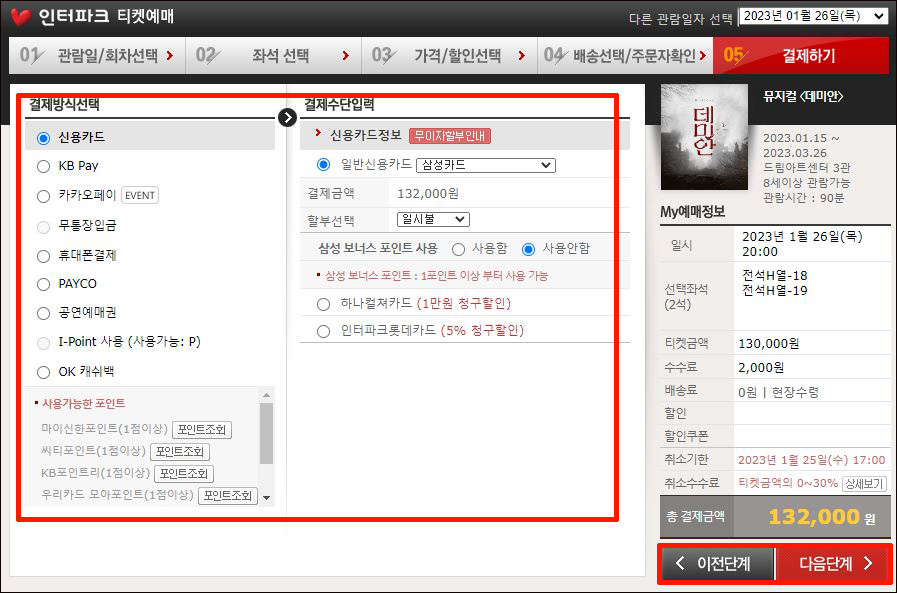Click the ticket price 130,000원

(769, 344)
